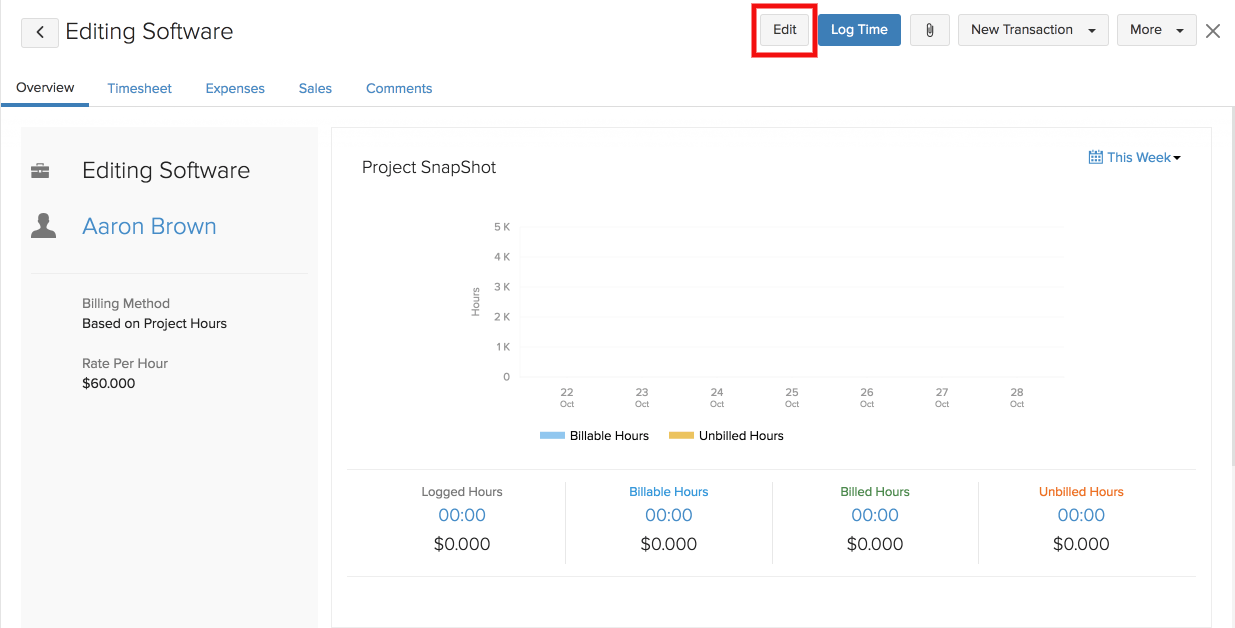
Task: Open customer Aaron Brown link
Action: pyautogui.click(x=149, y=226)
